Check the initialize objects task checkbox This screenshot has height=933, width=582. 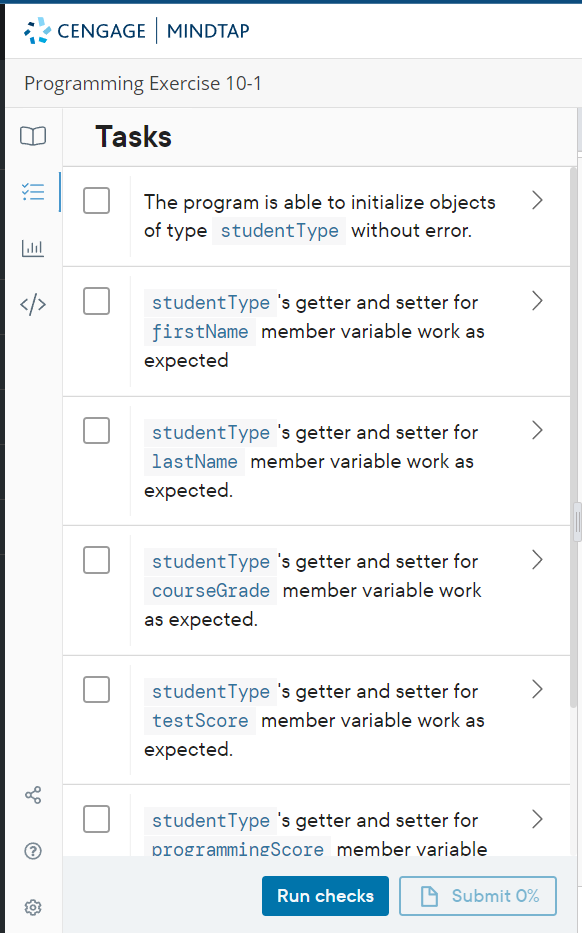coord(96,201)
